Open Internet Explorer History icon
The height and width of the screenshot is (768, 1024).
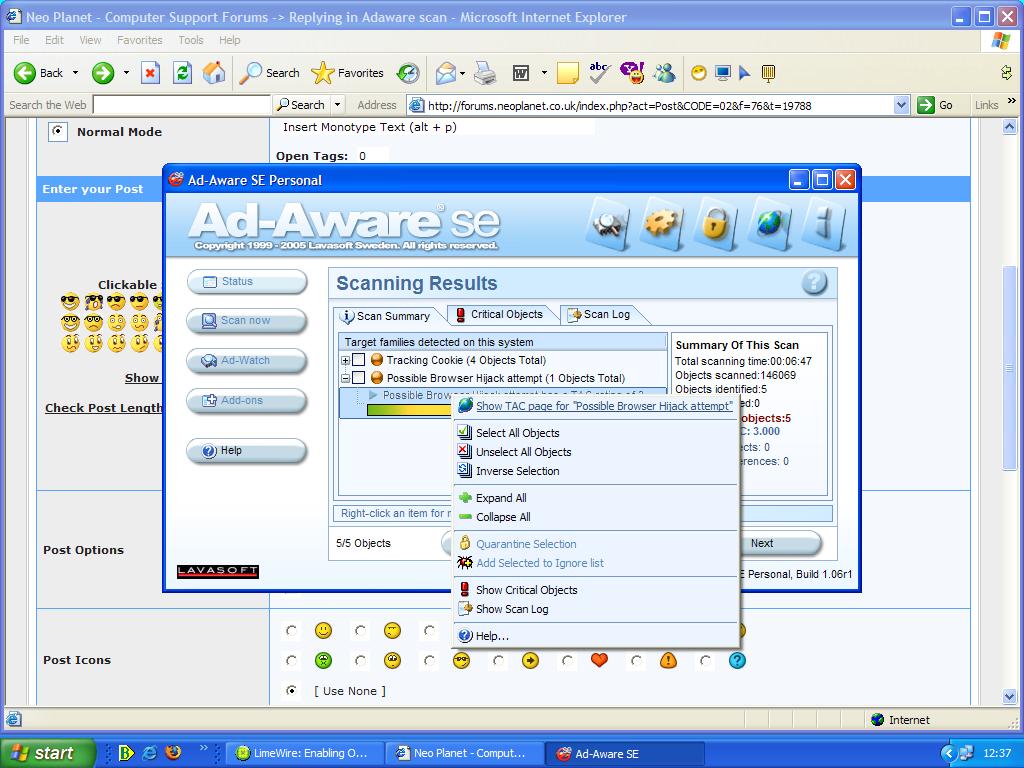(x=408, y=72)
